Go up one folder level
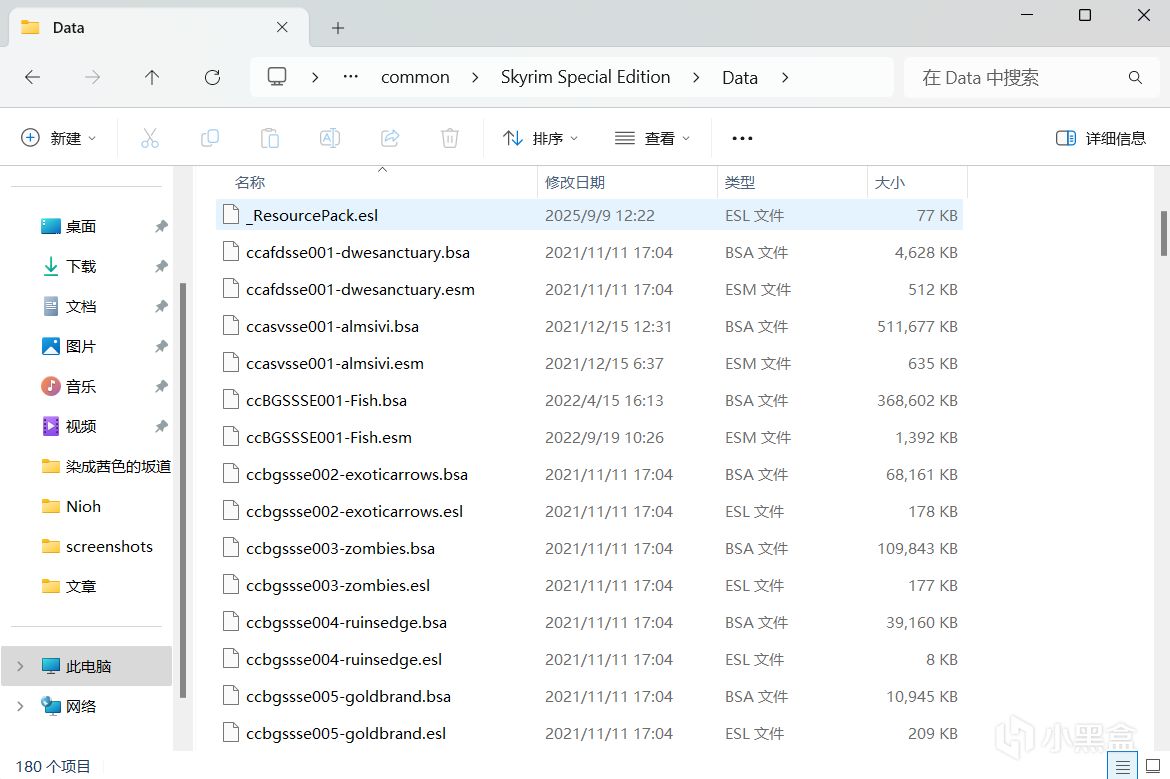1170x779 pixels. coord(152,77)
